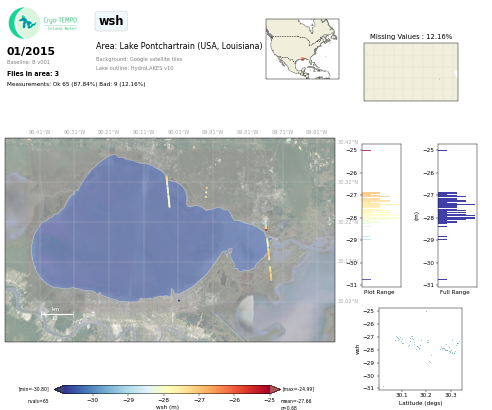Viewport: 492px width, 410px height.
Task: Click the 01/2015 date heading
Action: (x=31, y=51)
